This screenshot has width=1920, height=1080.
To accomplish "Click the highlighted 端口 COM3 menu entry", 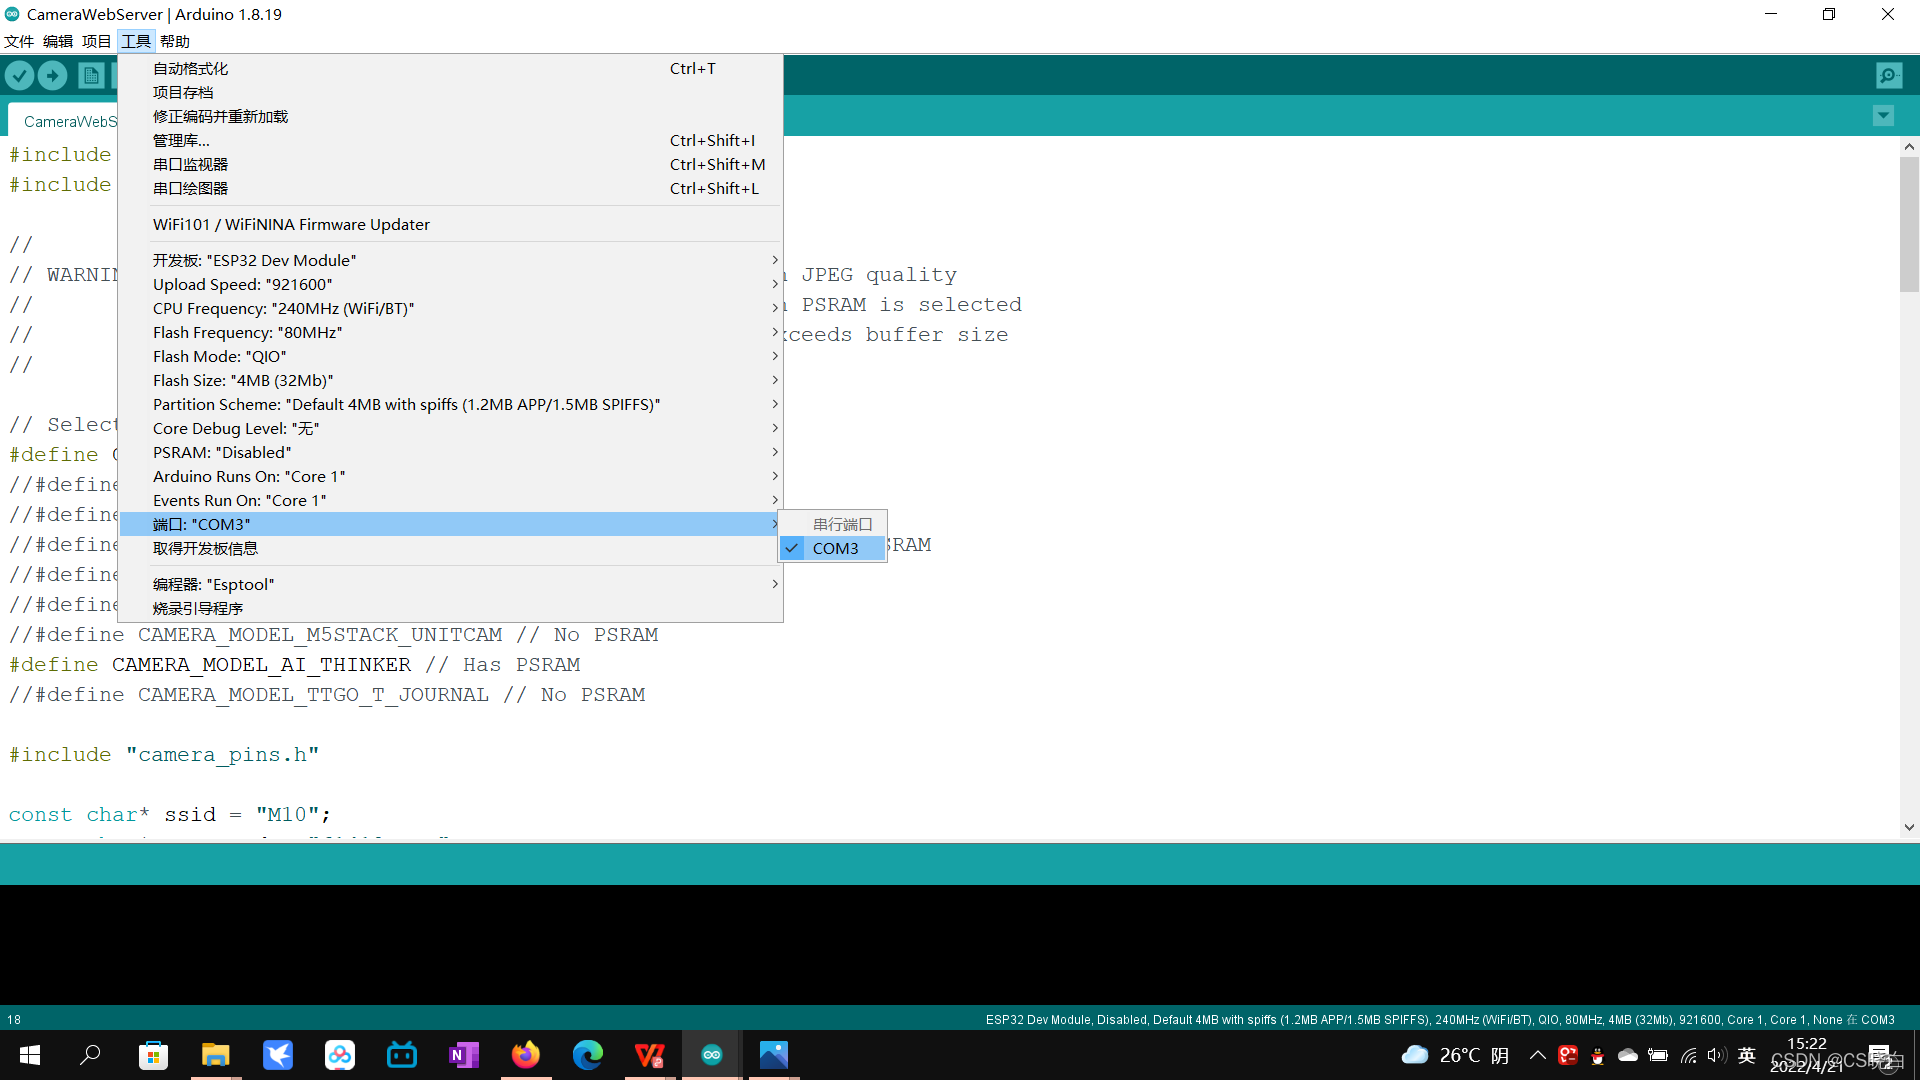I will pos(450,524).
